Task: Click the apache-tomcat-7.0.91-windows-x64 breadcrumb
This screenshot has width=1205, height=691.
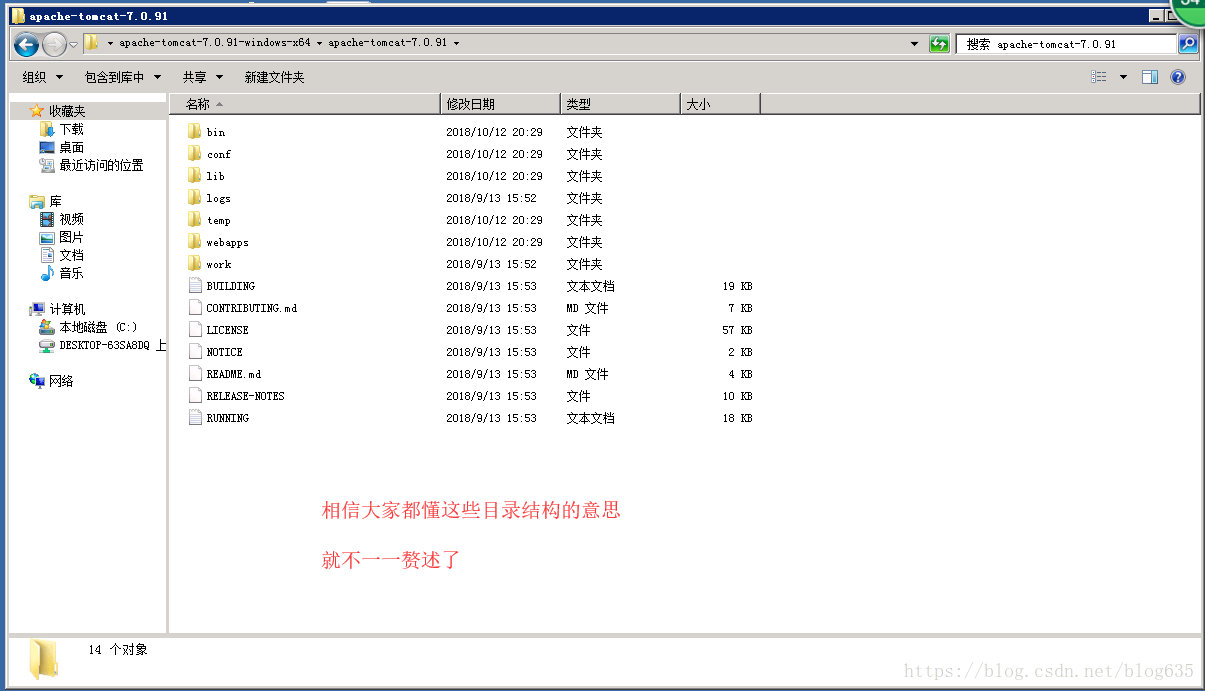Action: (215, 44)
